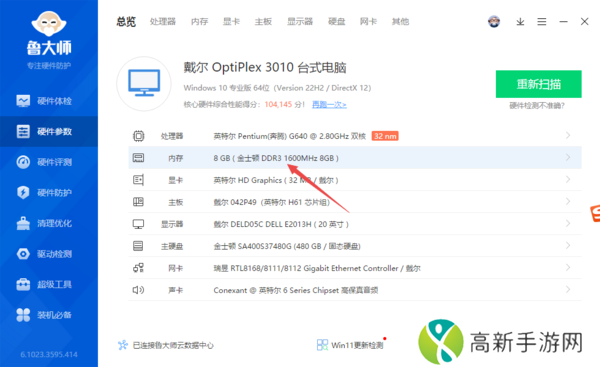Screen dimensions: 600x367
Task: Click the OptiPlex 3010 title
Action: (265, 68)
